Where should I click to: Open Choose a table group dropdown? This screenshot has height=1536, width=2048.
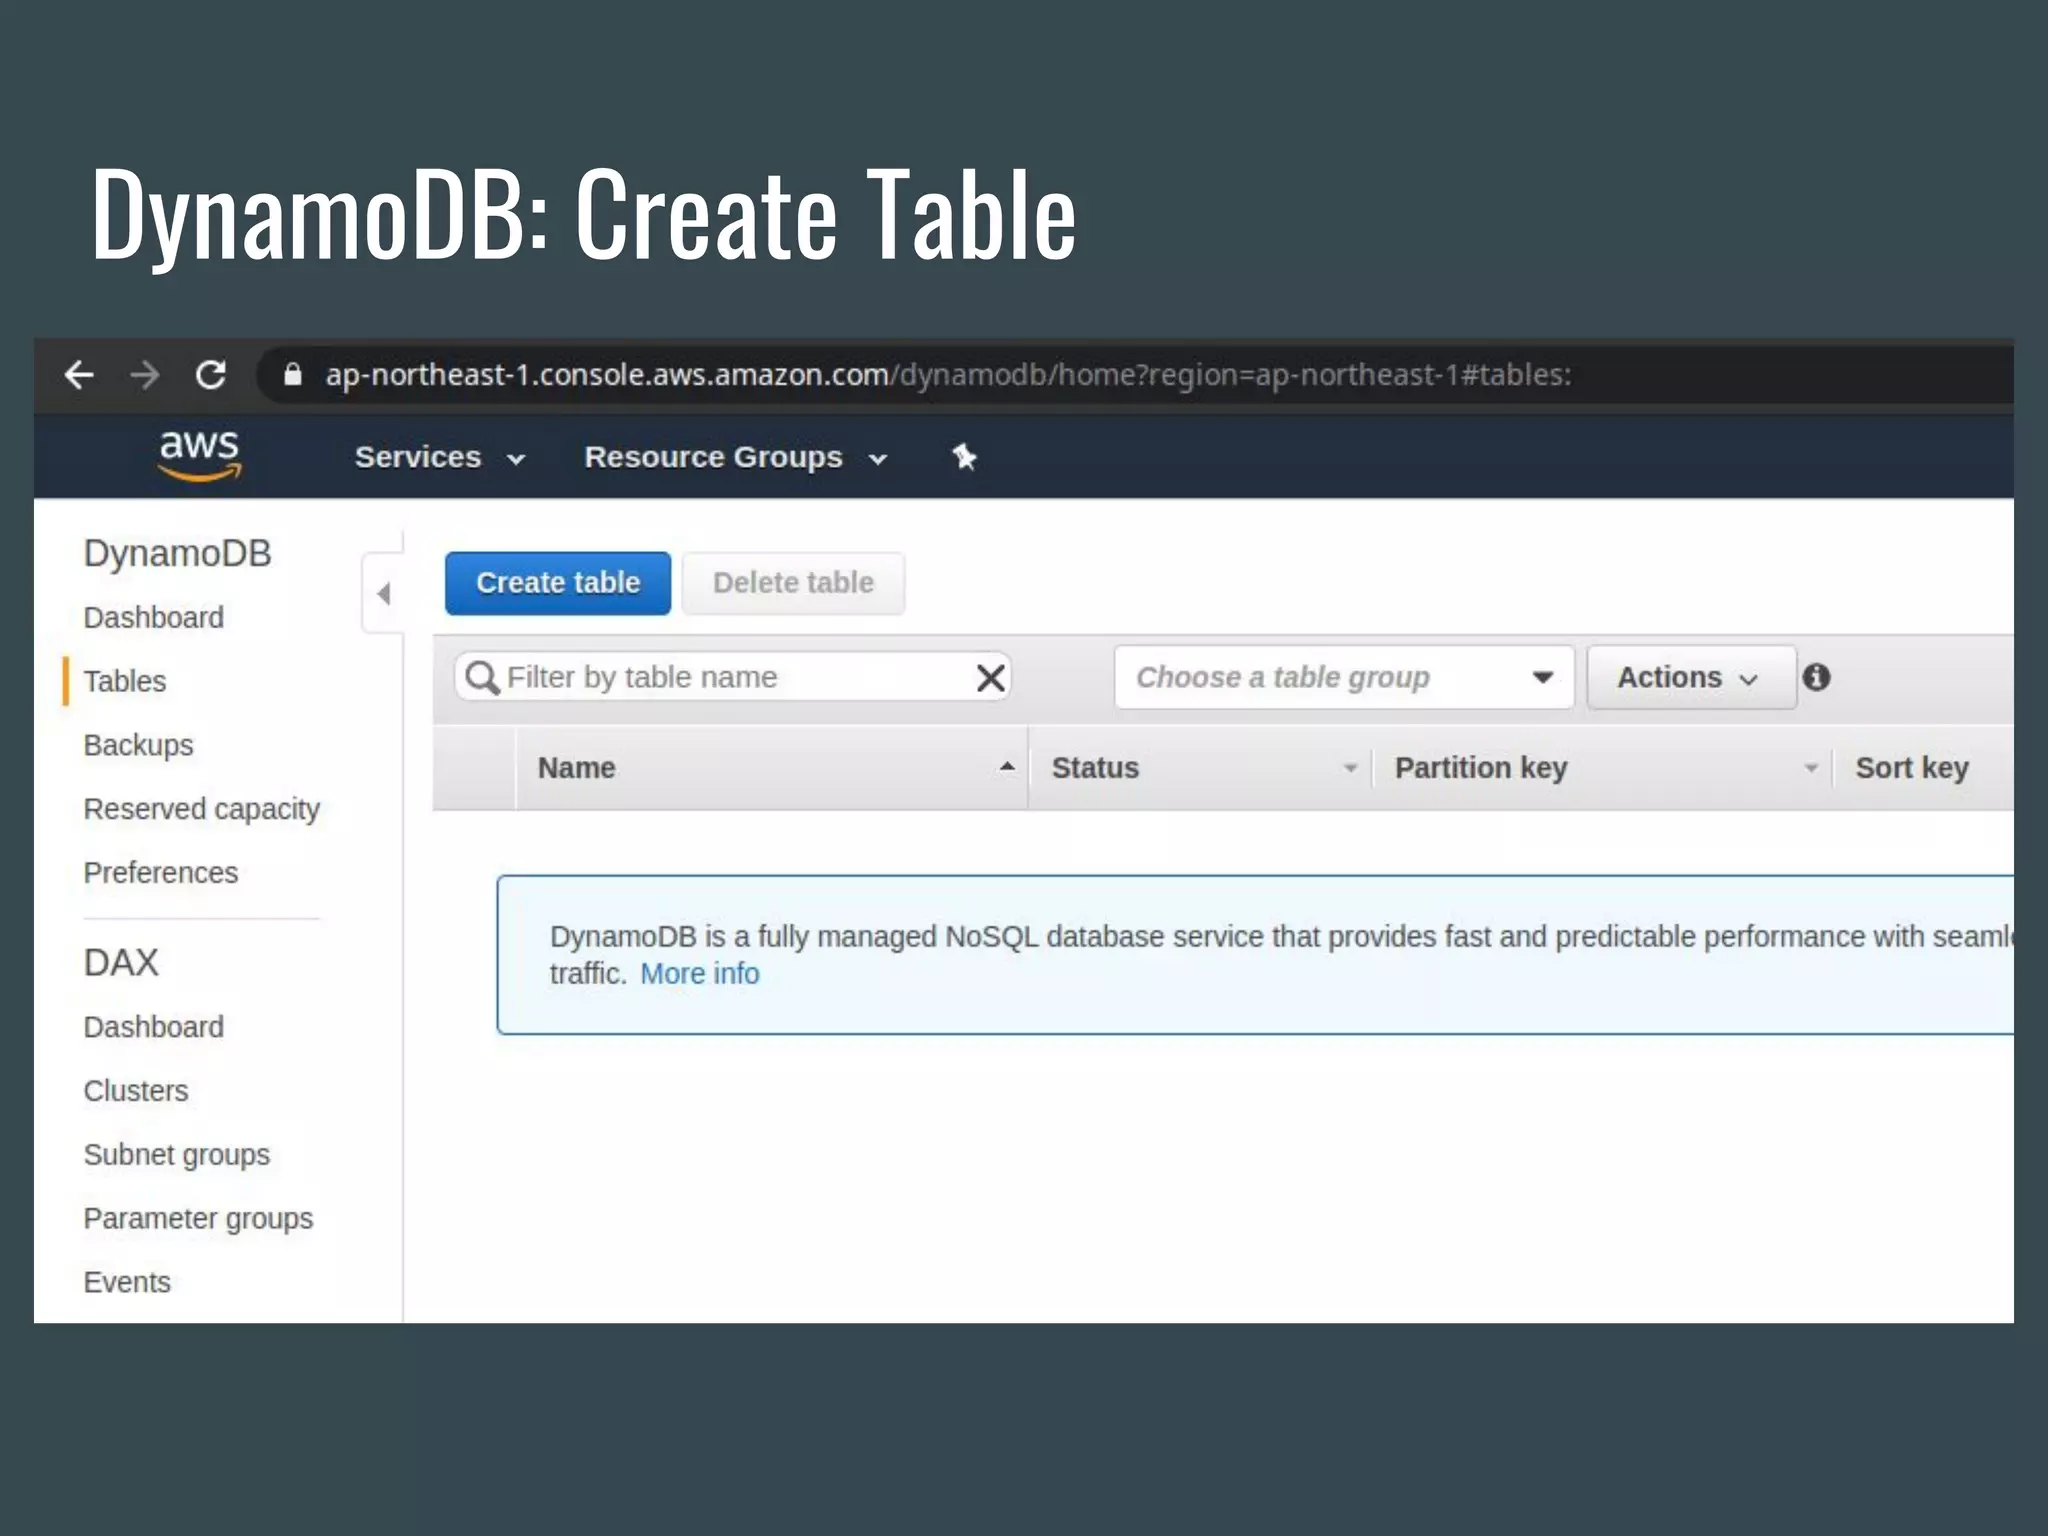point(1343,677)
